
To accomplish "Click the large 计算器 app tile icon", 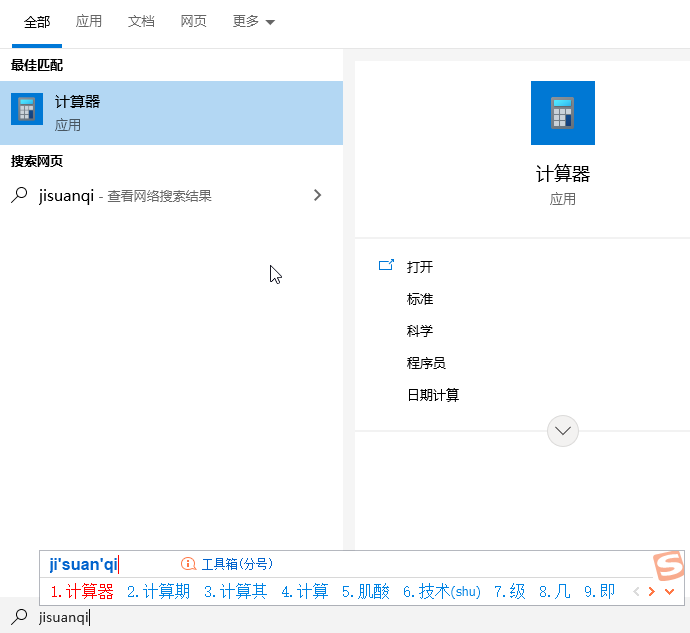I will [x=562, y=113].
